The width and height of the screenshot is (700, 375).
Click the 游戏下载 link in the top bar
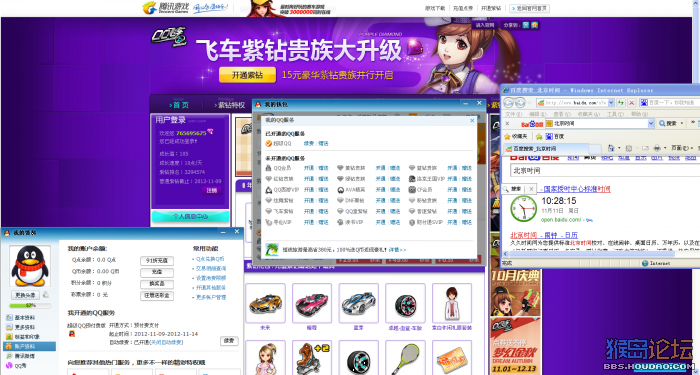tap(435, 8)
